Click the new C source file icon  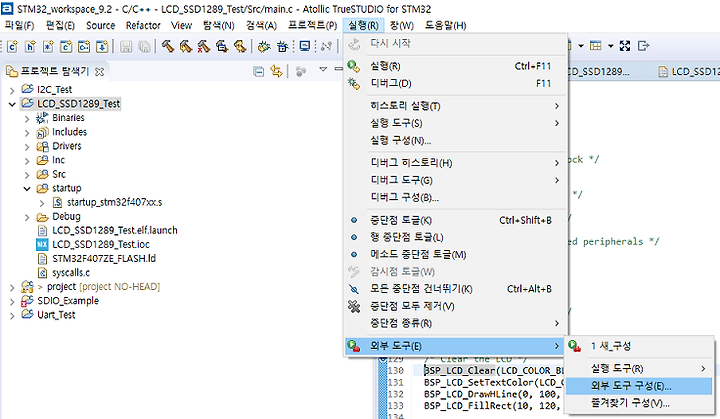(x=12, y=46)
